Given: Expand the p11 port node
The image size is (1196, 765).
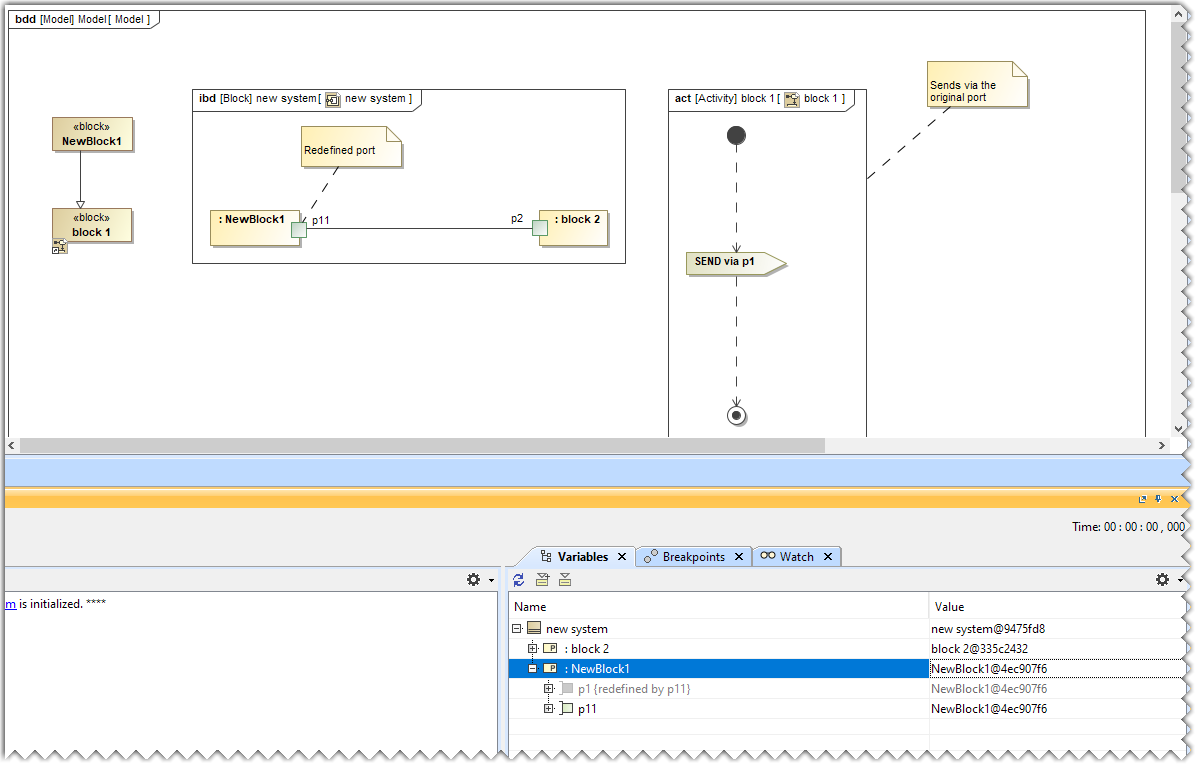Looking at the screenshot, I should (x=547, y=708).
